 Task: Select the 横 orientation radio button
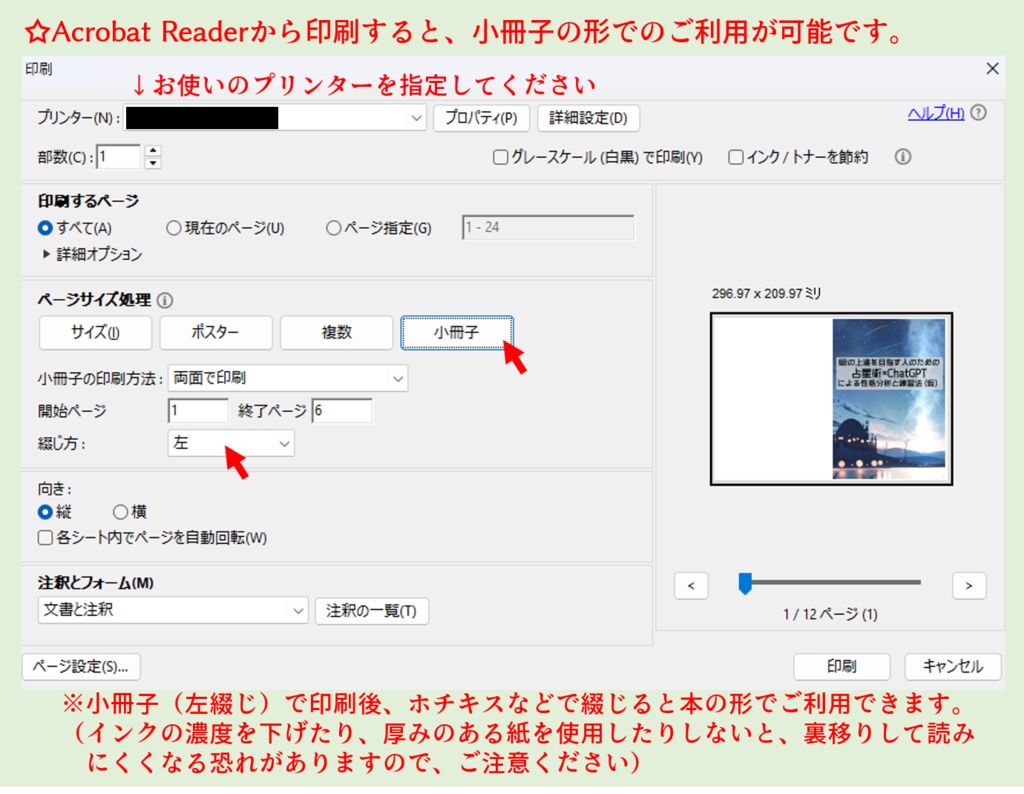point(120,512)
